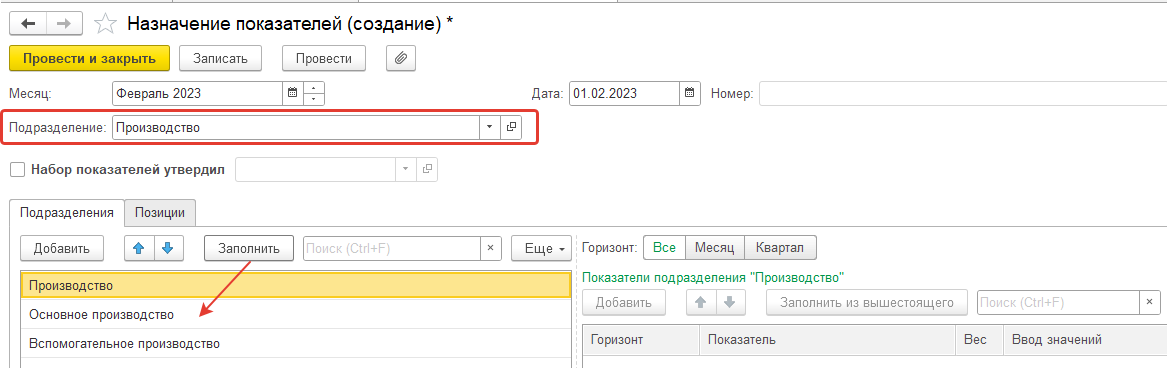Select the Квартал horizon filter
Viewport: 1167px width, 368px height.
click(781, 247)
